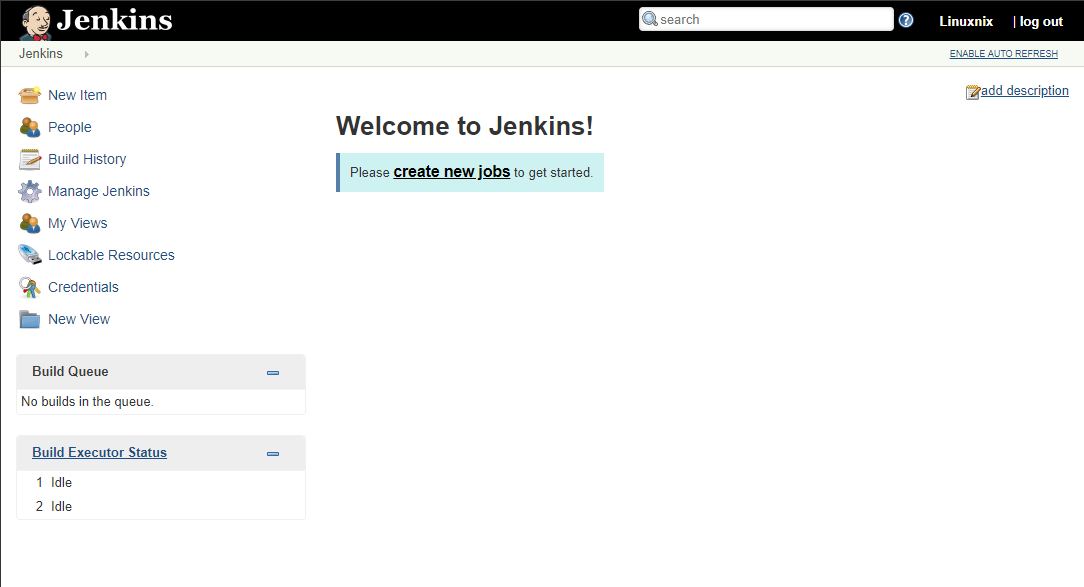Open the add description link
The width and height of the screenshot is (1084, 587).
(x=1024, y=91)
